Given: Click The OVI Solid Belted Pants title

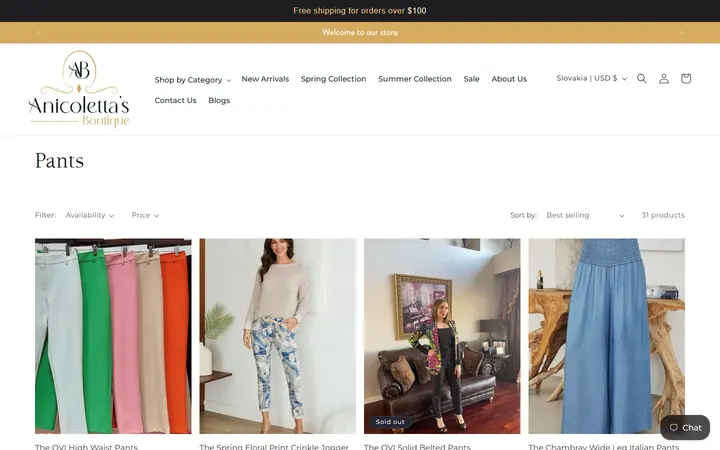Looking at the screenshot, I should 417,446.
